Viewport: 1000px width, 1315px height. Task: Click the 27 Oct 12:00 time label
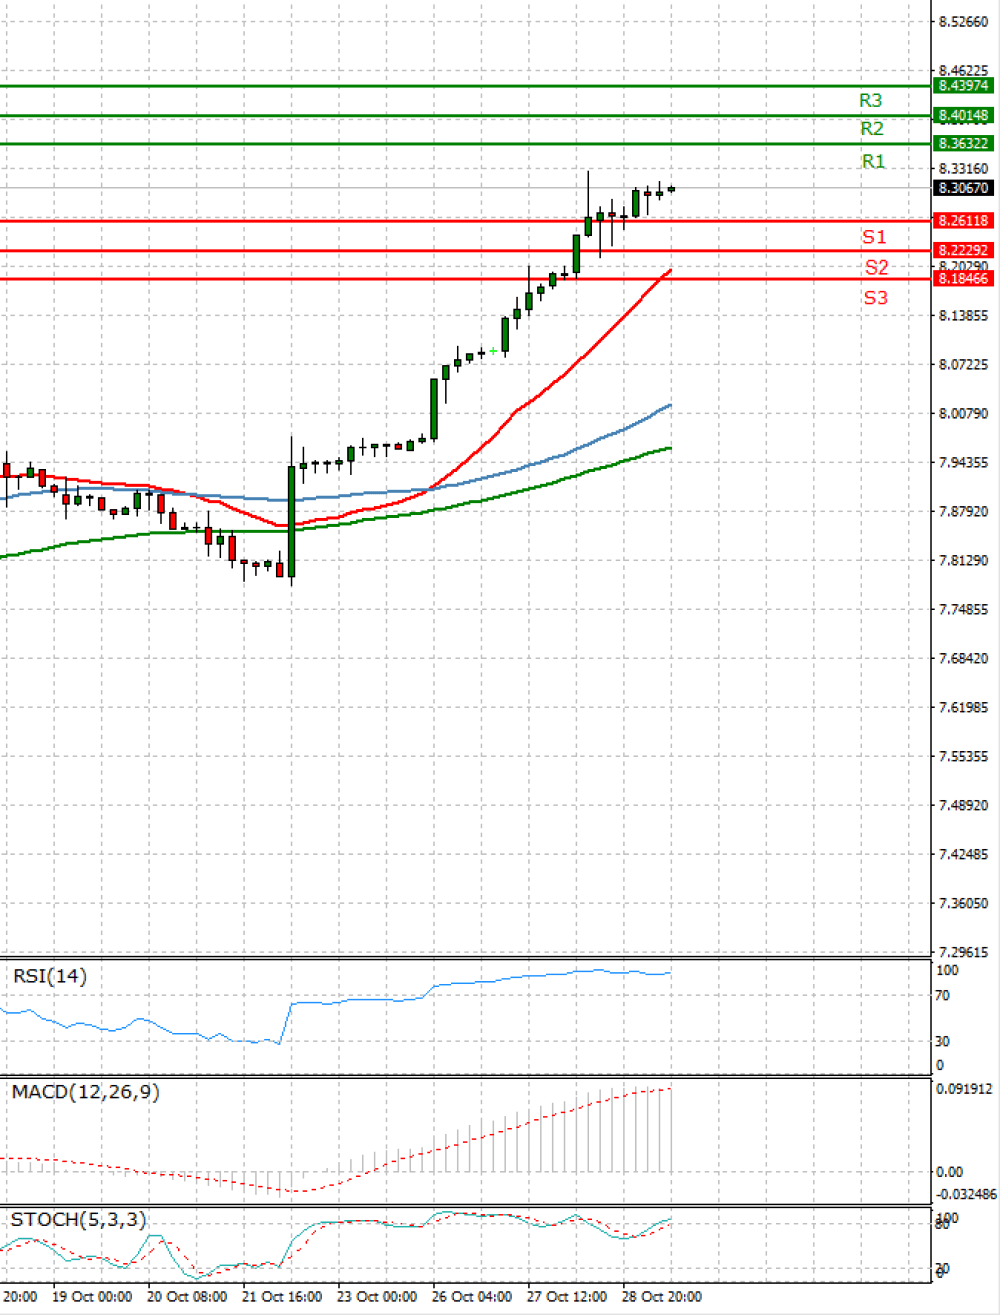(x=567, y=1296)
